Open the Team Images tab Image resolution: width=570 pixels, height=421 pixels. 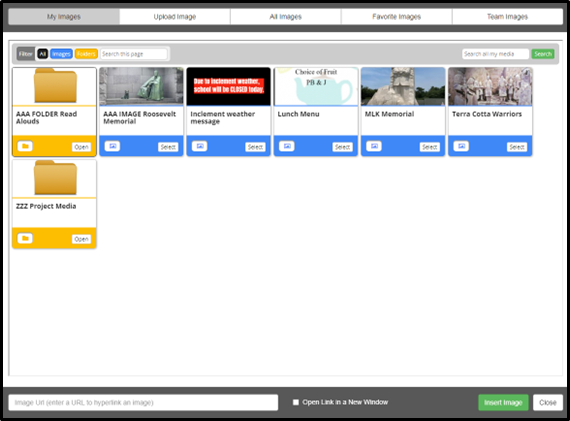[x=507, y=17]
